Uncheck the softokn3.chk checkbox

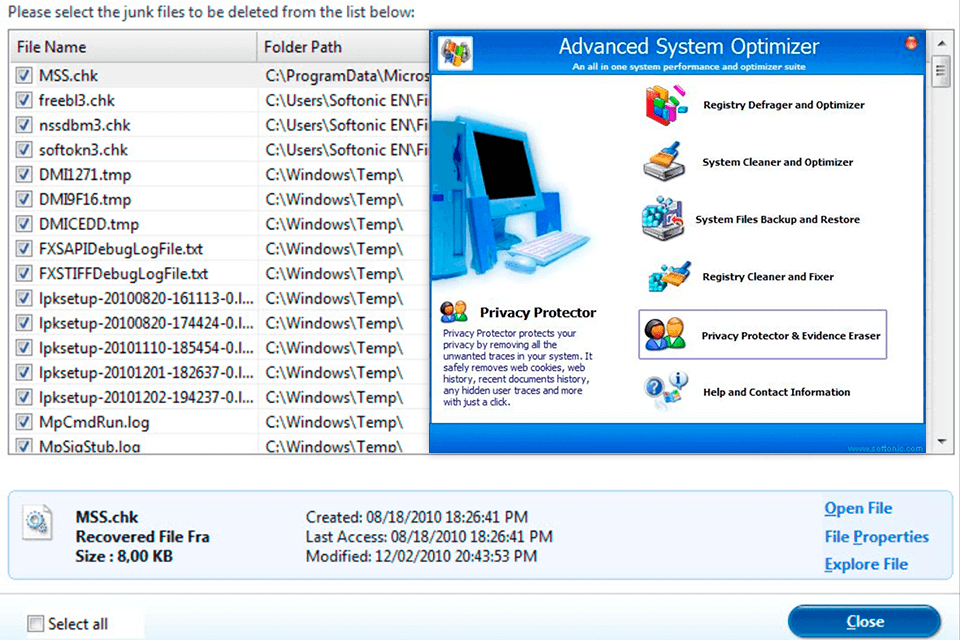pyautogui.click(x=24, y=149)
